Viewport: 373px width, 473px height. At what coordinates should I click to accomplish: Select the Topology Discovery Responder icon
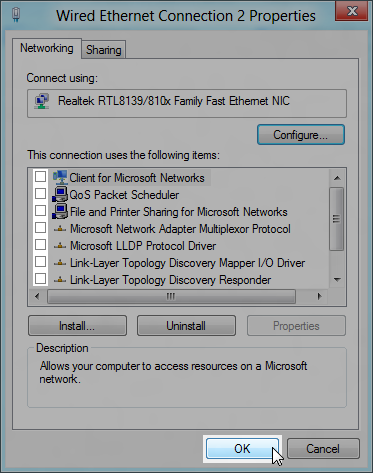coord(60,280)
